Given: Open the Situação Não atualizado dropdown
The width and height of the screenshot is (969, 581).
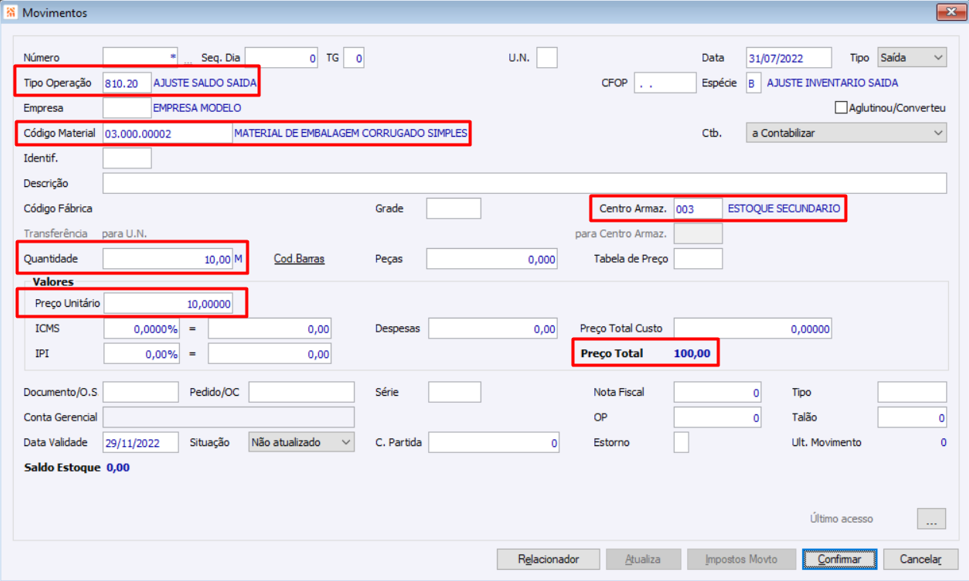Looking at the screenshot, I should 302,443.
